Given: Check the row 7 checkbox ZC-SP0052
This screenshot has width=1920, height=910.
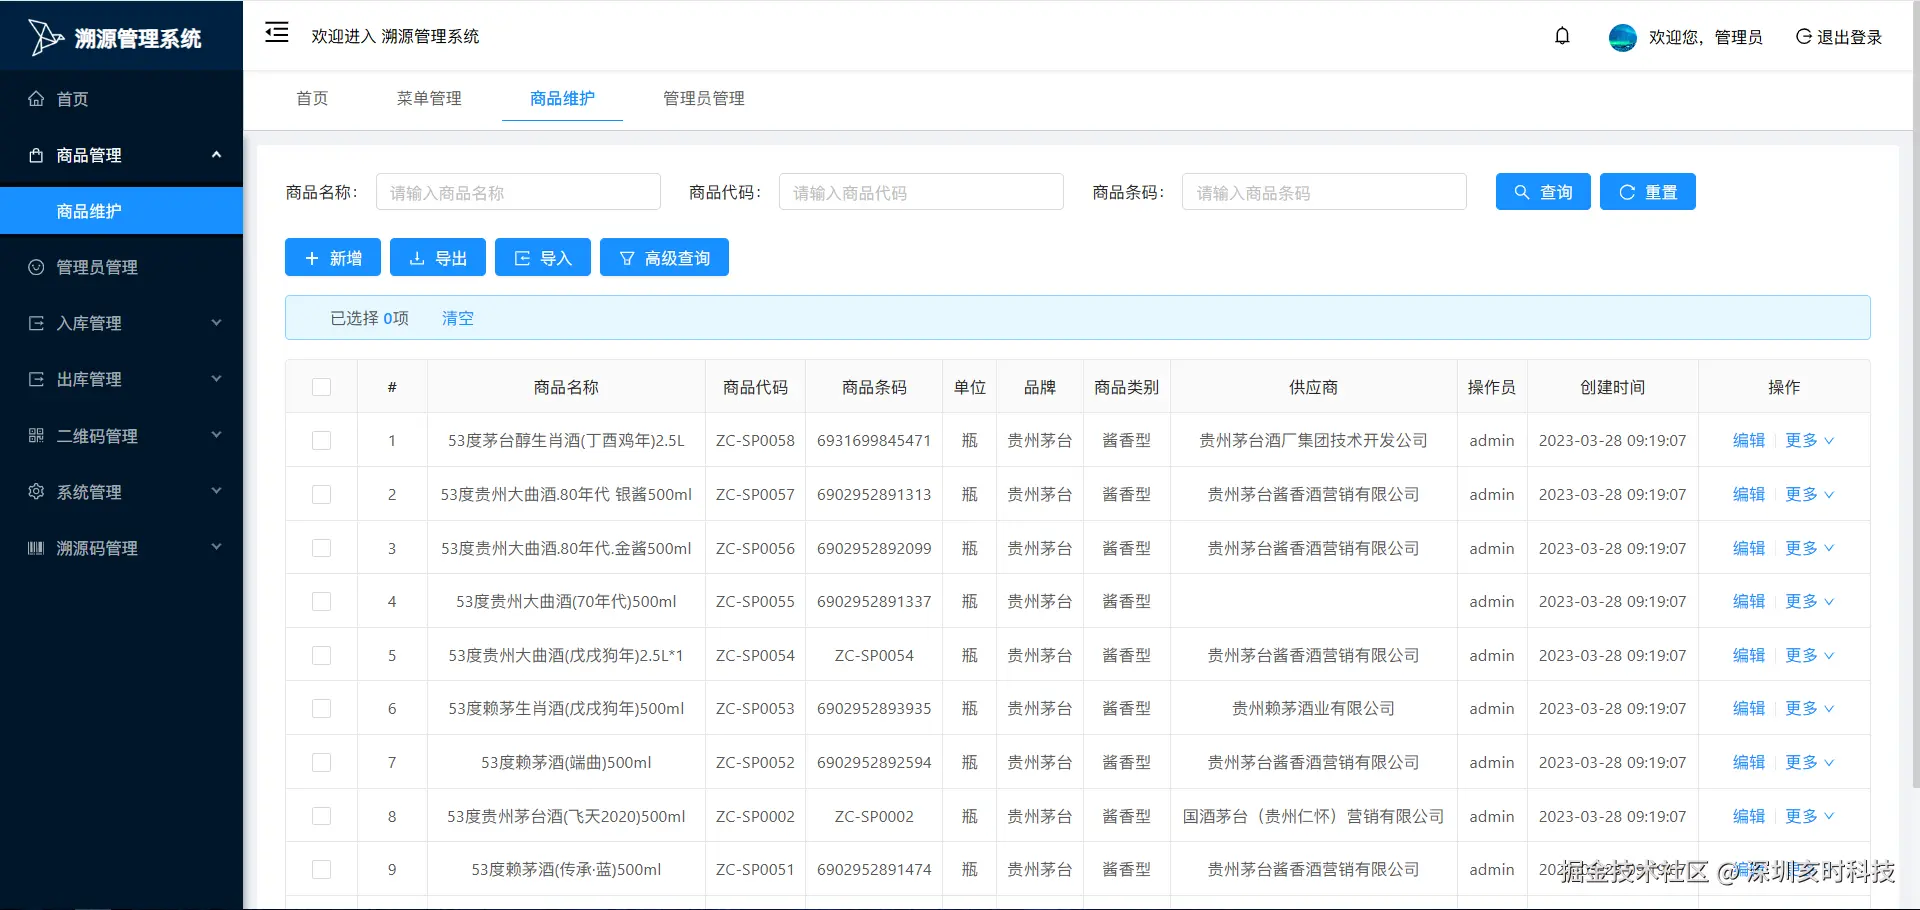Looking at the screenshot, I should pyautogui.click(x=321, y=762).
